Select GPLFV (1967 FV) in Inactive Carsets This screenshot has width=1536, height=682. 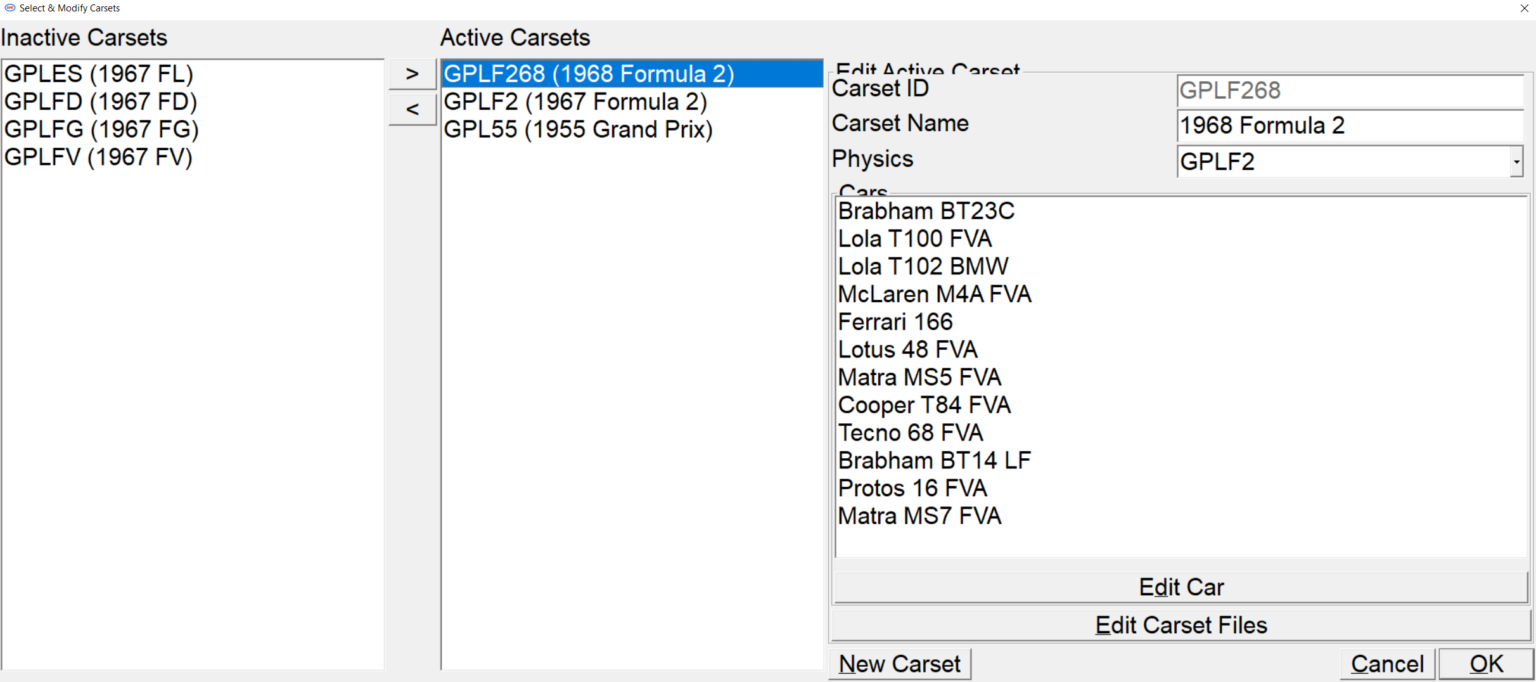coord(97,157)
